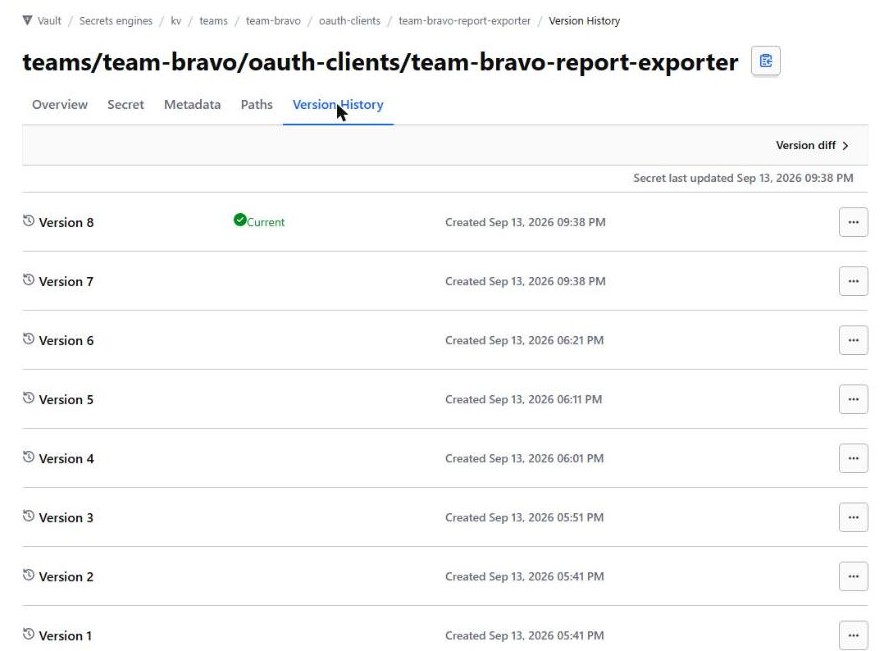
Task: Switch to the Paths tab
Action: (257, 104)
